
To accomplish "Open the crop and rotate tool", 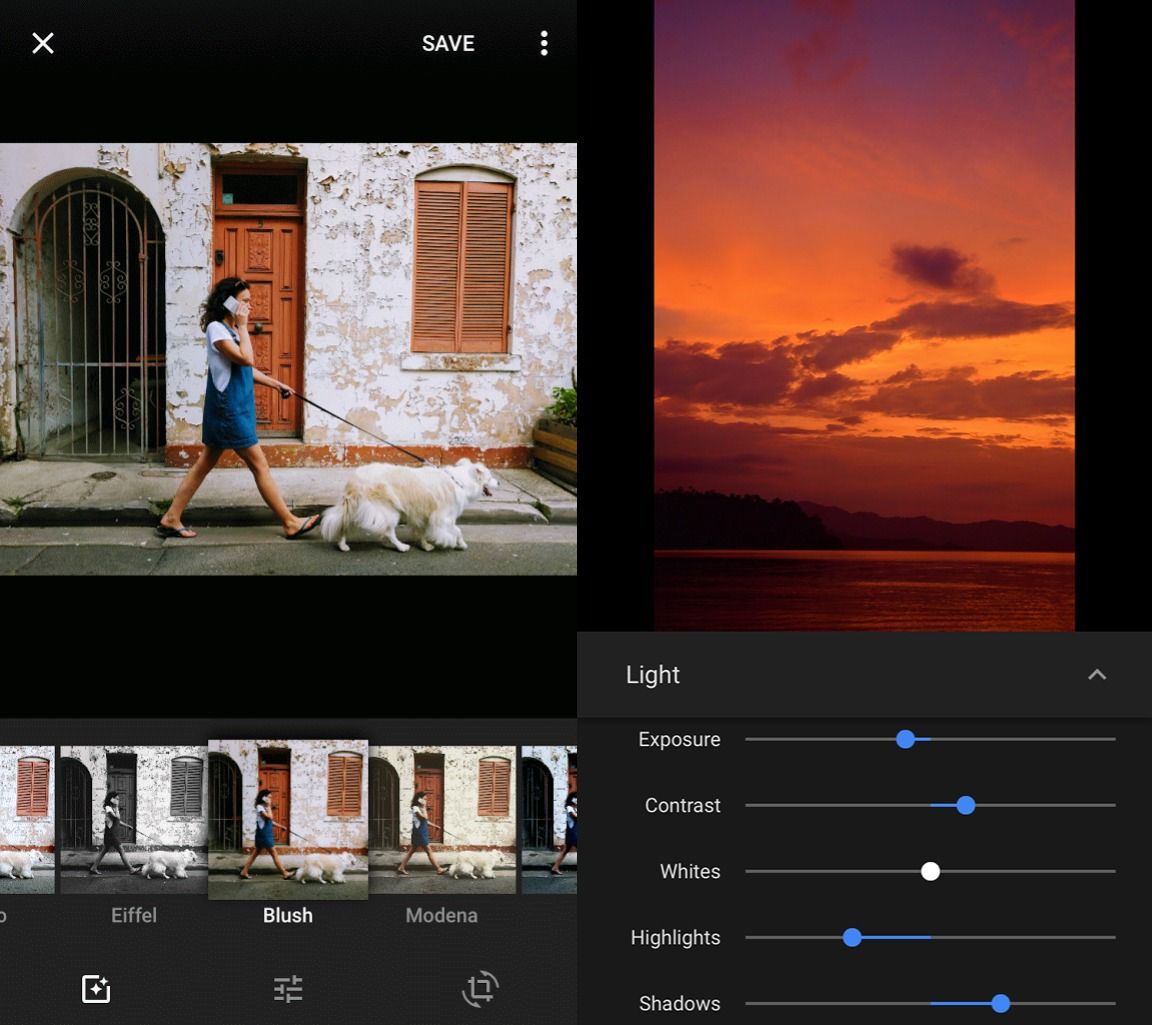I will [x=480, y=989].
